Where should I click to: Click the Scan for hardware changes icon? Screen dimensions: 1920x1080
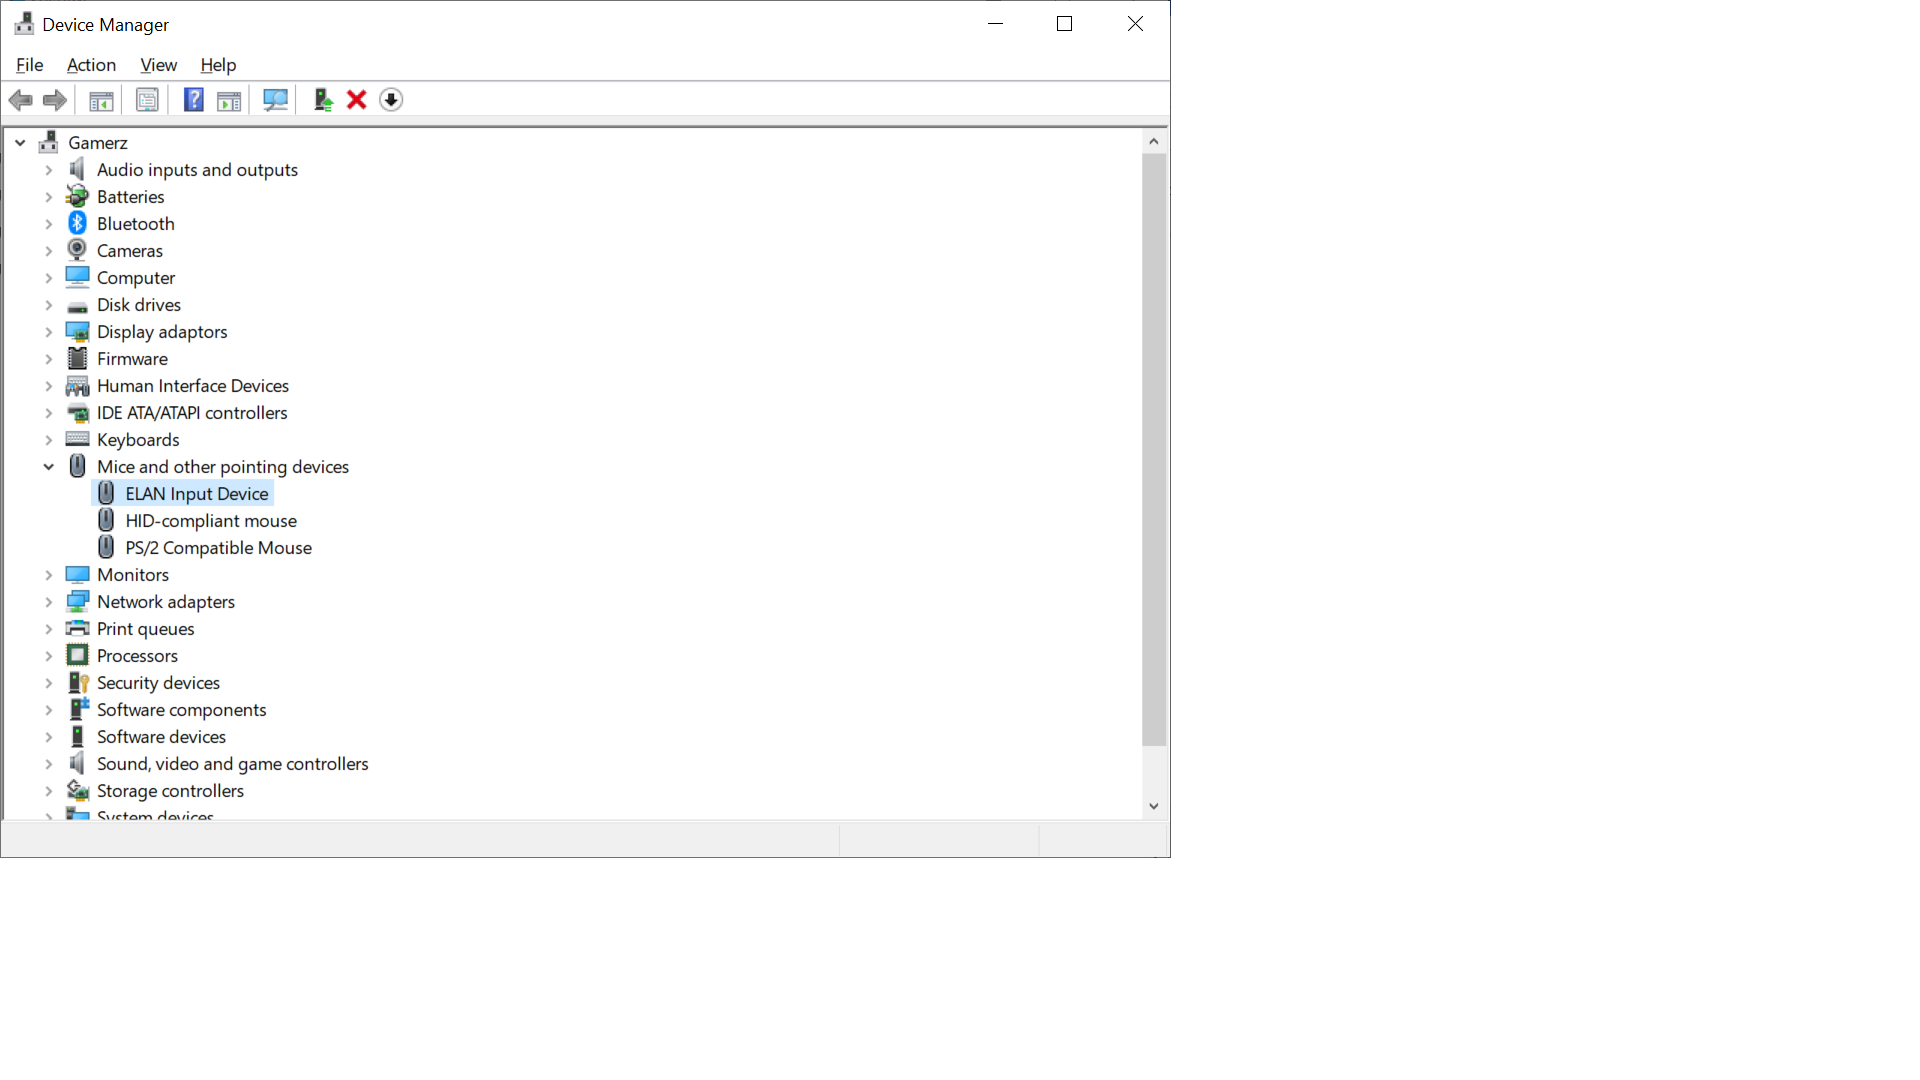point(275,99)
